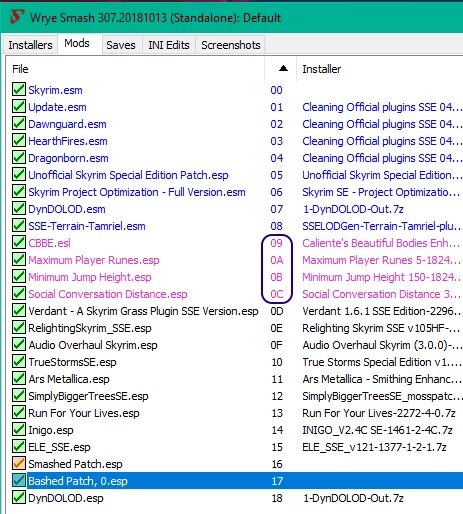
Task: Toggle DynDOLOD.esm checkbox
Action: [19, 209]
